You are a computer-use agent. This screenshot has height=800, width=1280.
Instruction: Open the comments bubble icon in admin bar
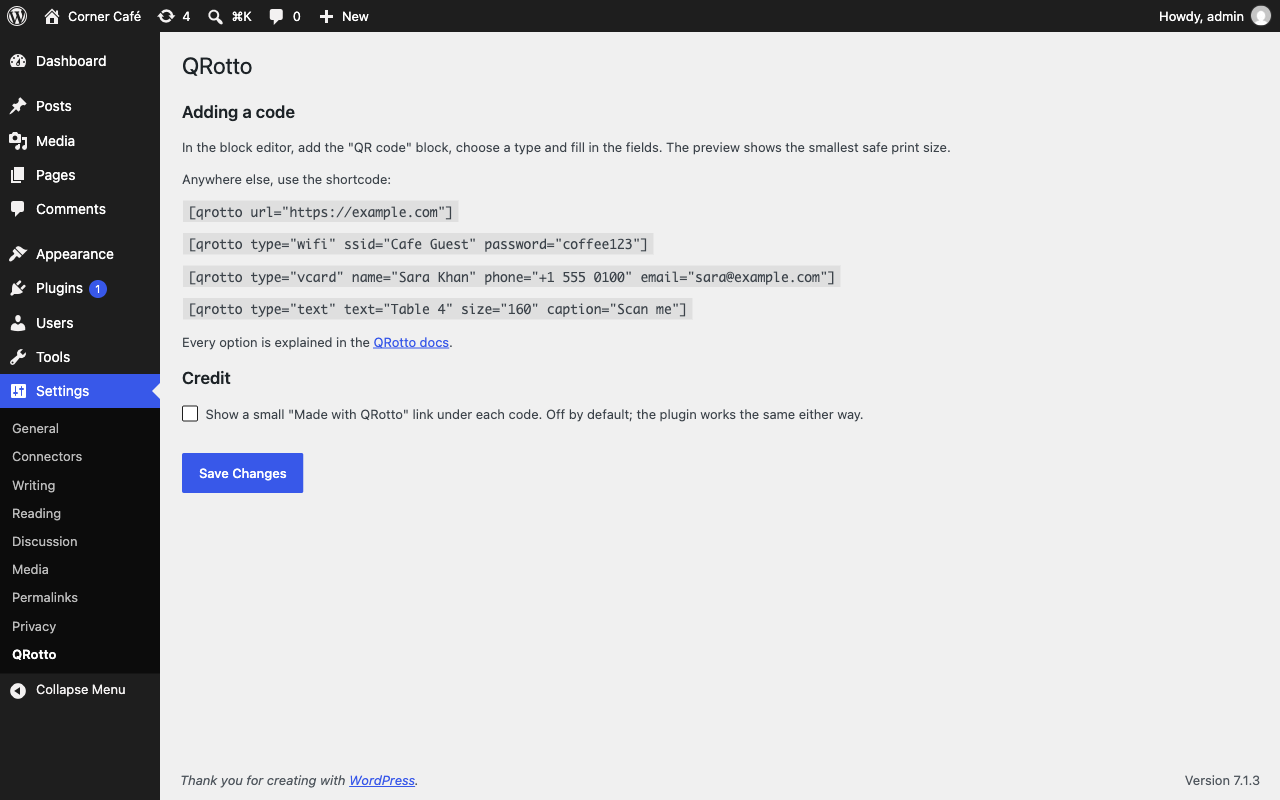tap(276, 16)
